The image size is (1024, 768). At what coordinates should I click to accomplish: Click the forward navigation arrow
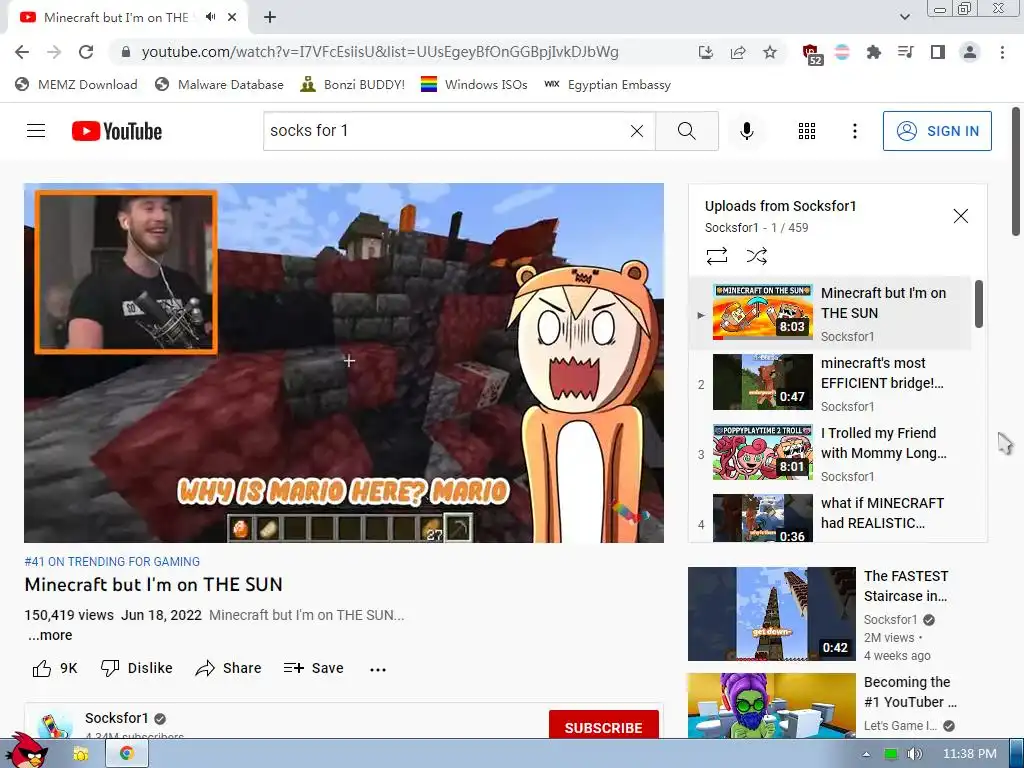pos(54,52)
